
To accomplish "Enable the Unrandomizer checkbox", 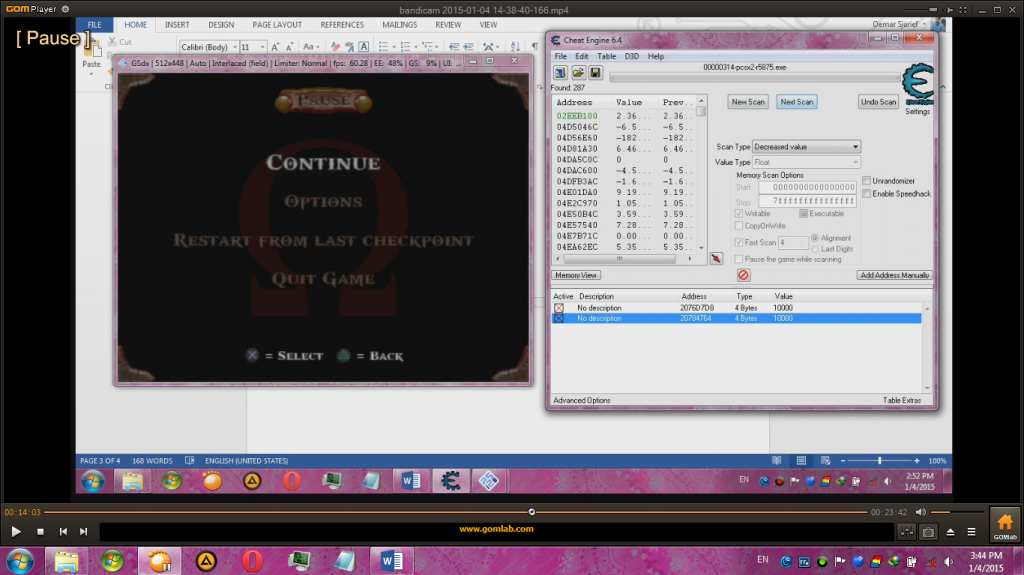I will click(867, 180).
